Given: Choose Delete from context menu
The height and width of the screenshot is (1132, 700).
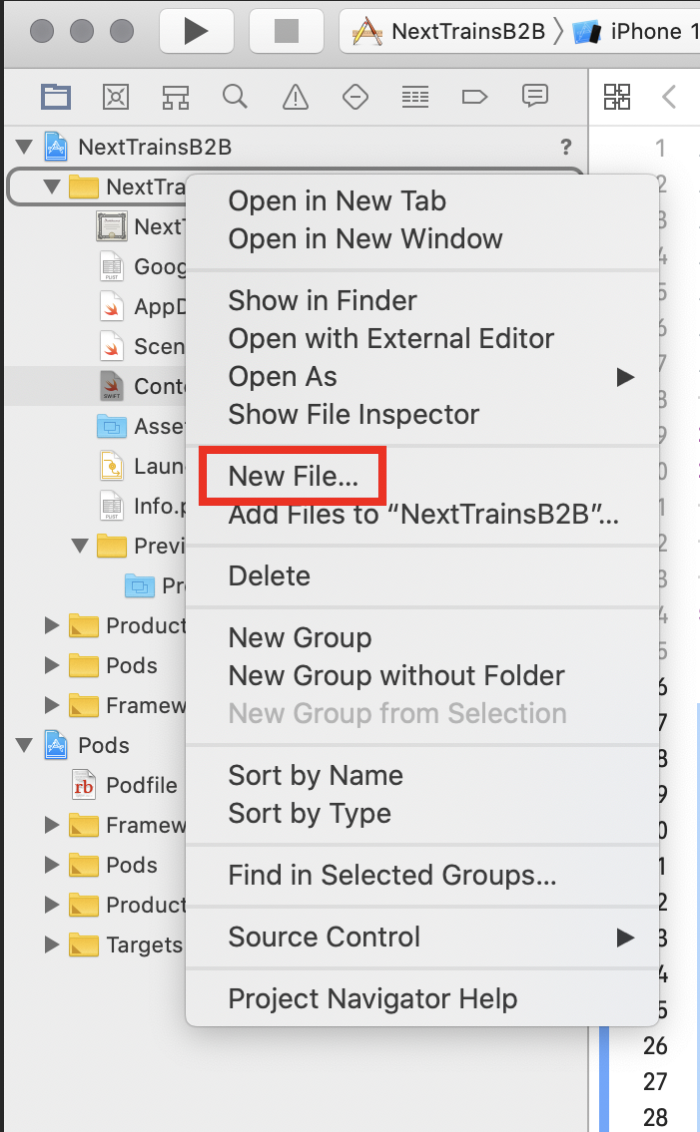Looking at the screenshot, I should [x=269, y=576].
